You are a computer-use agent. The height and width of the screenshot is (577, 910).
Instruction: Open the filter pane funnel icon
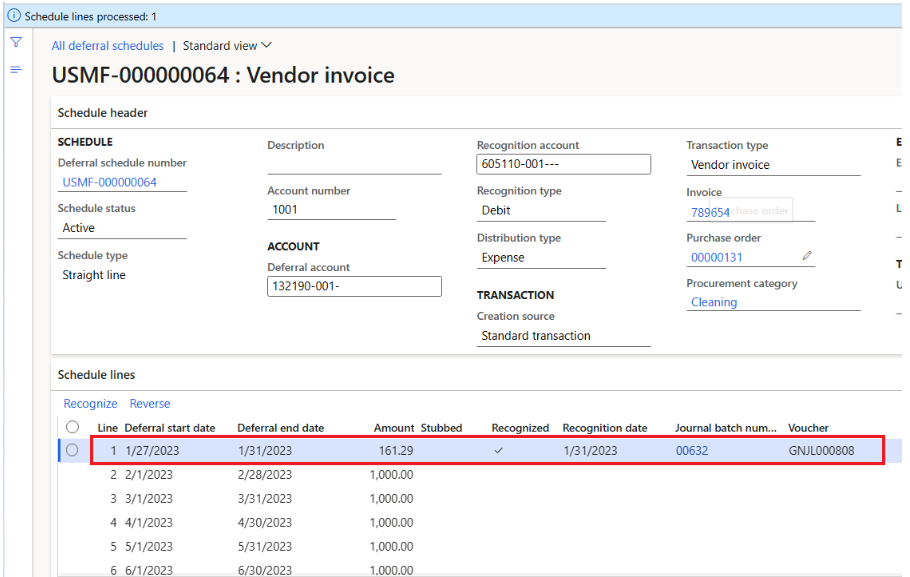click(x=16, y=42)
